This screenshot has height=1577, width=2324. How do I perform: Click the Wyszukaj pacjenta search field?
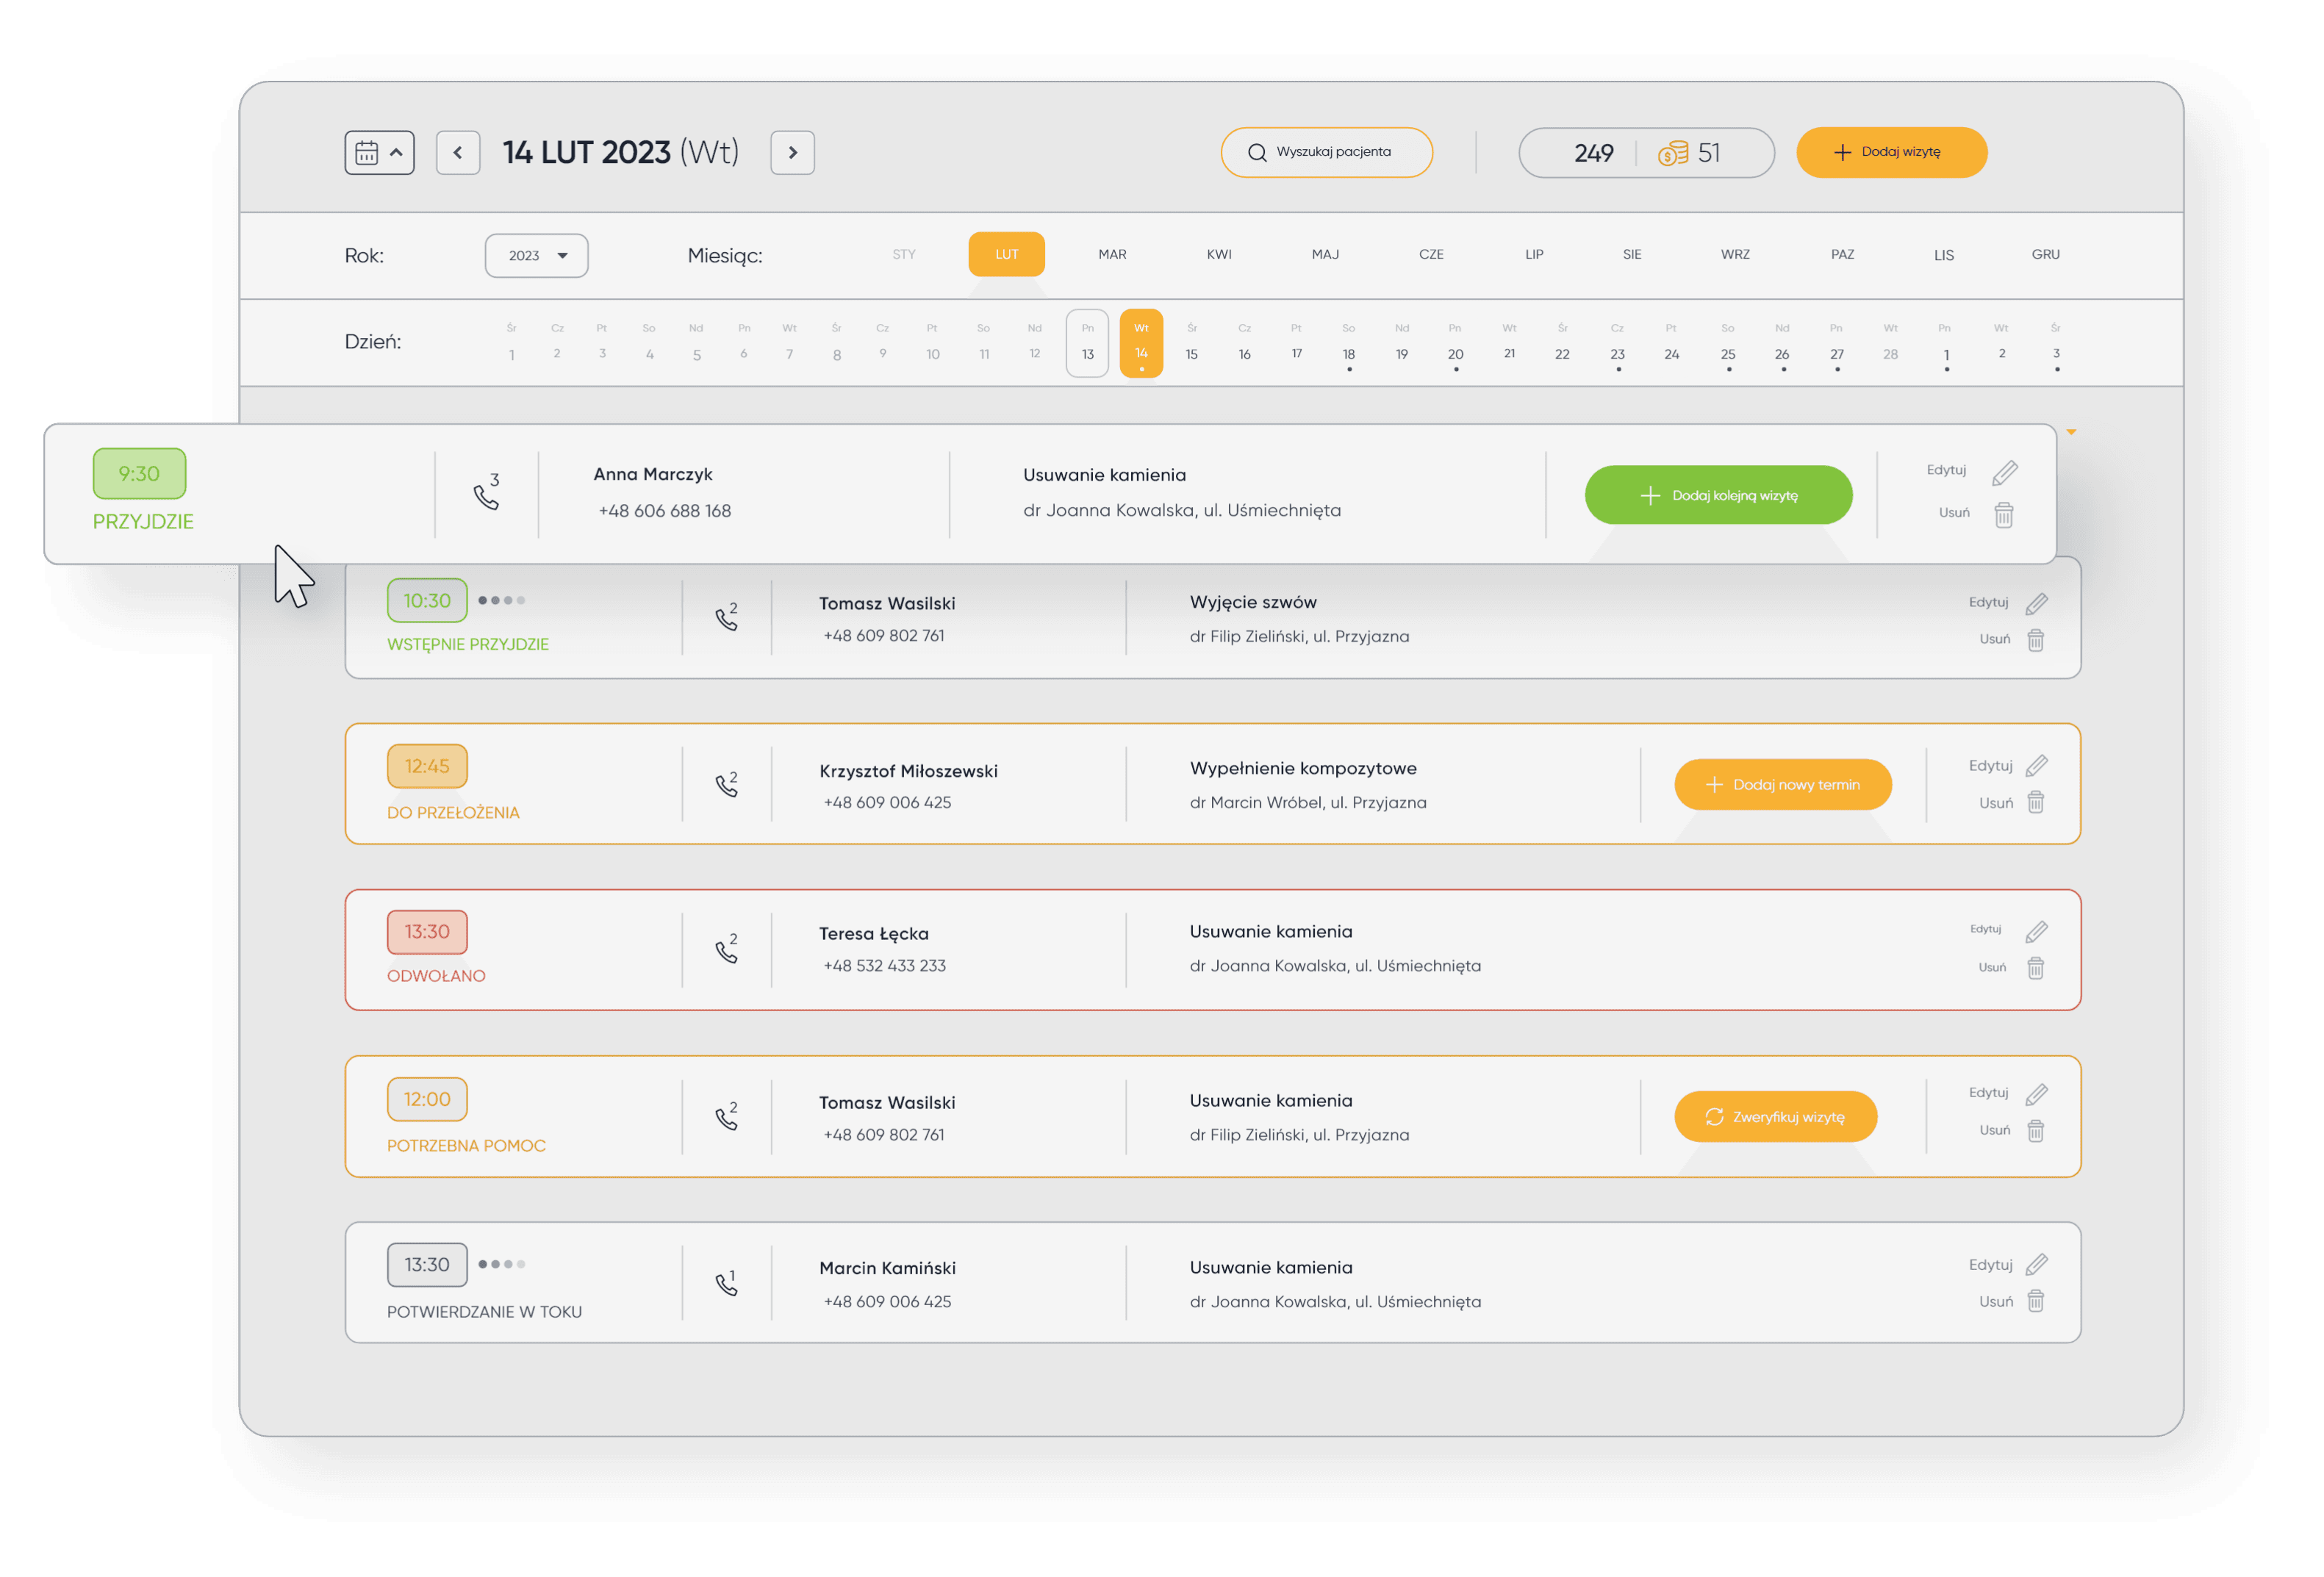(1326, 153)
